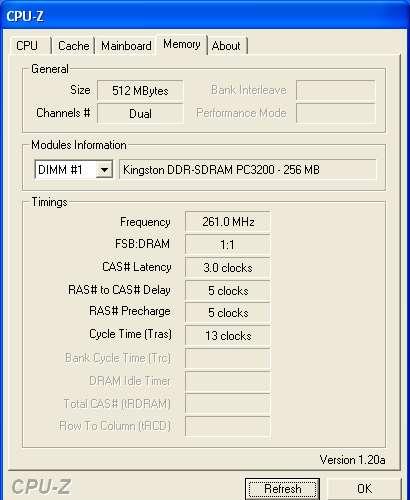Click the CAS# Latency label
The image size is (410, 500).
(137, 267)
